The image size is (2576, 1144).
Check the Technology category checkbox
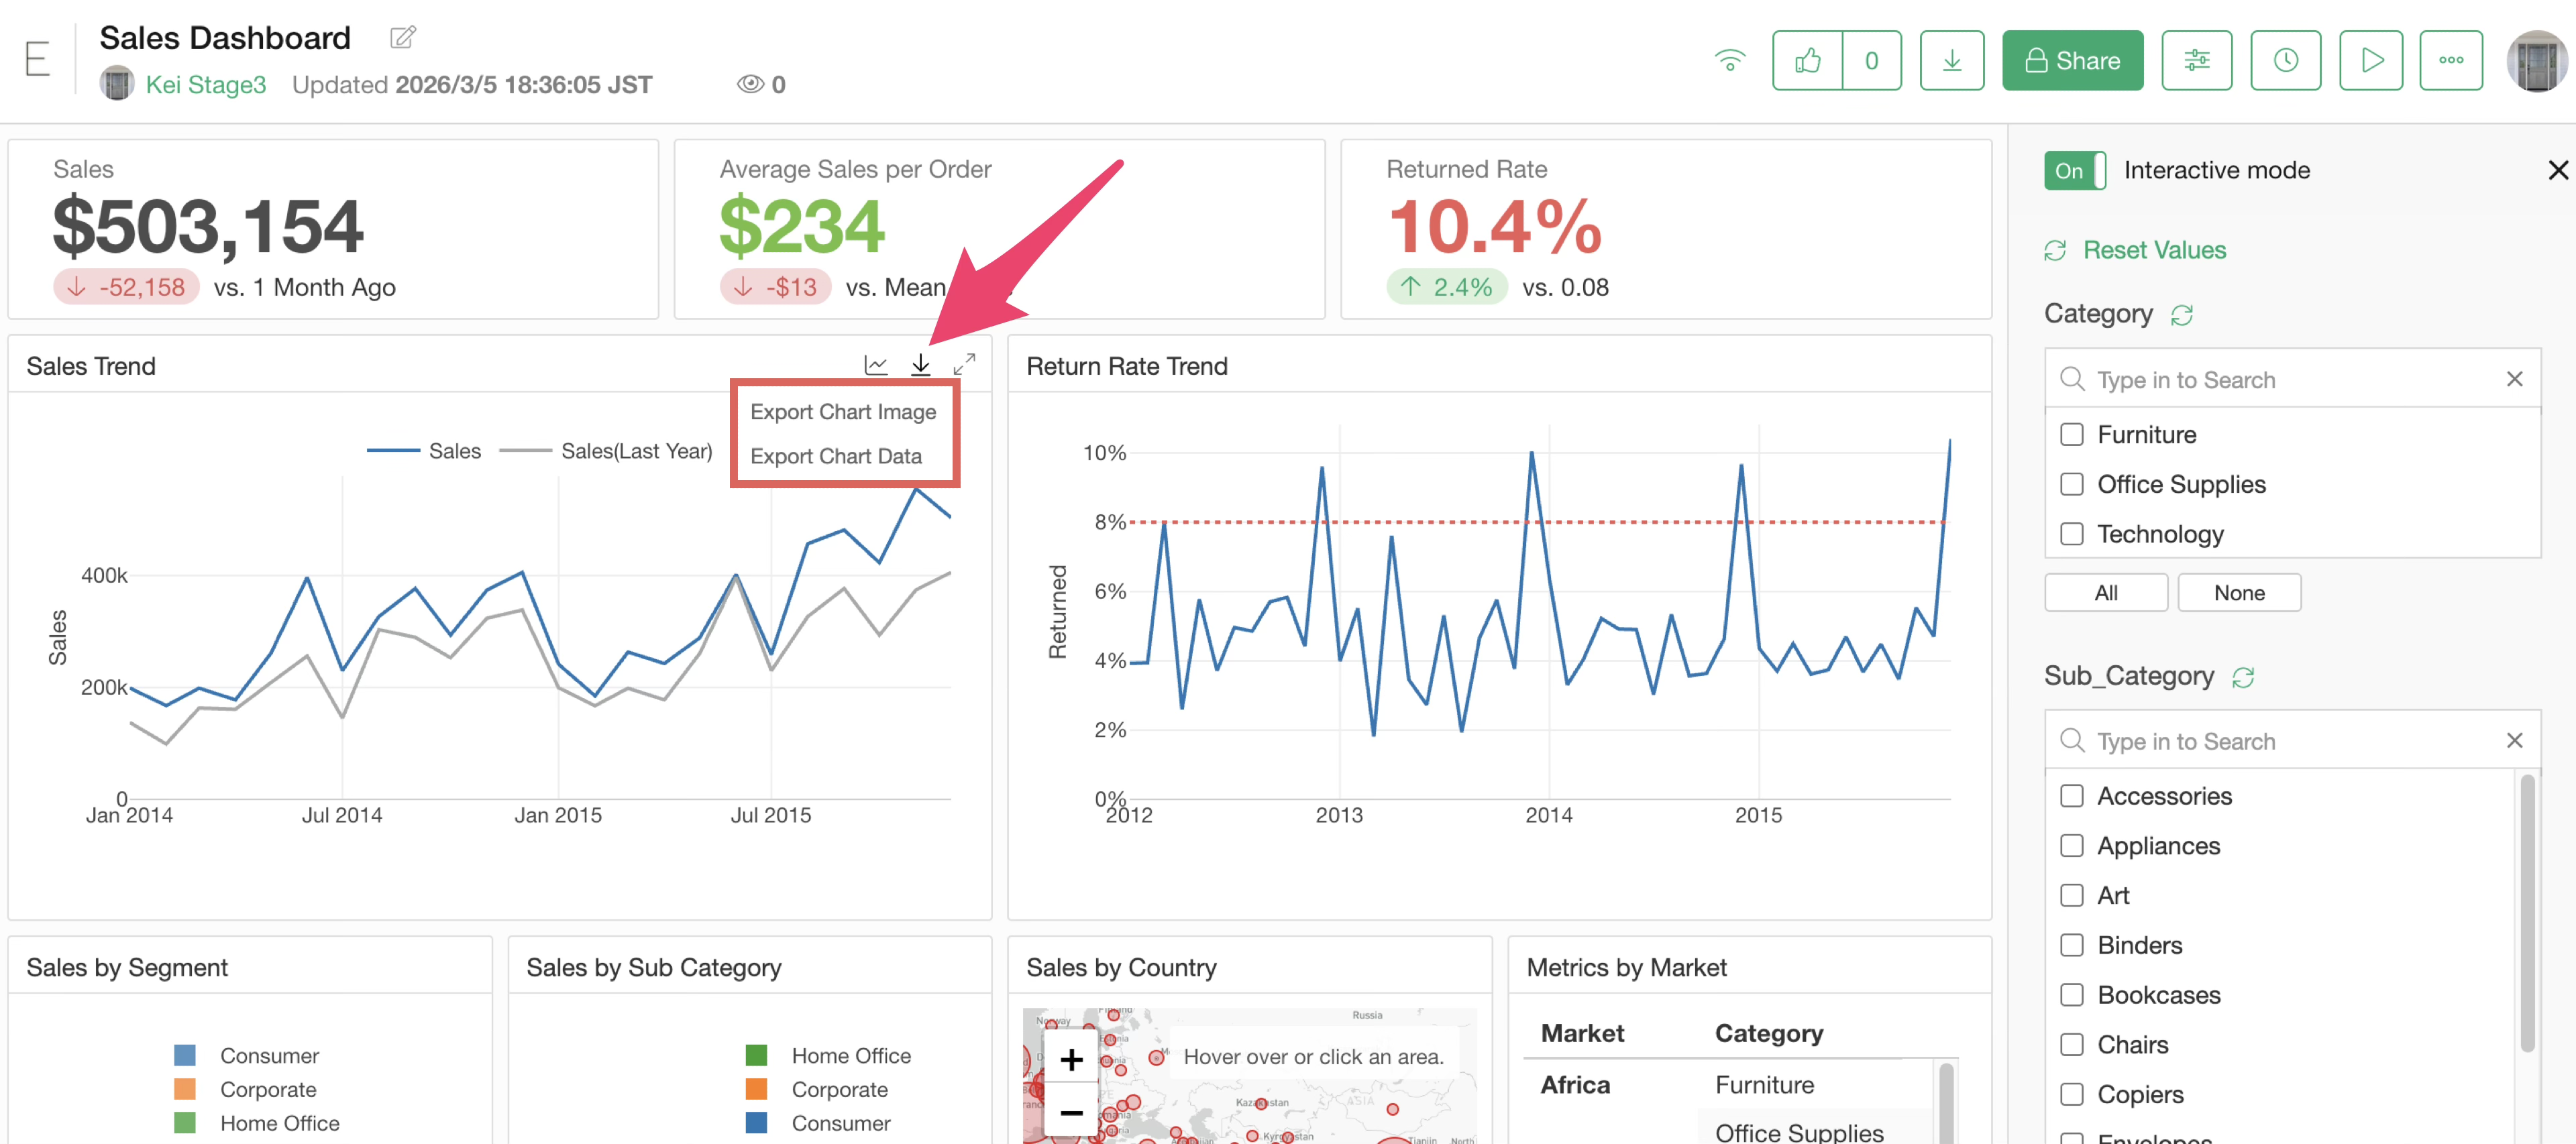(x=2072, y=534)
